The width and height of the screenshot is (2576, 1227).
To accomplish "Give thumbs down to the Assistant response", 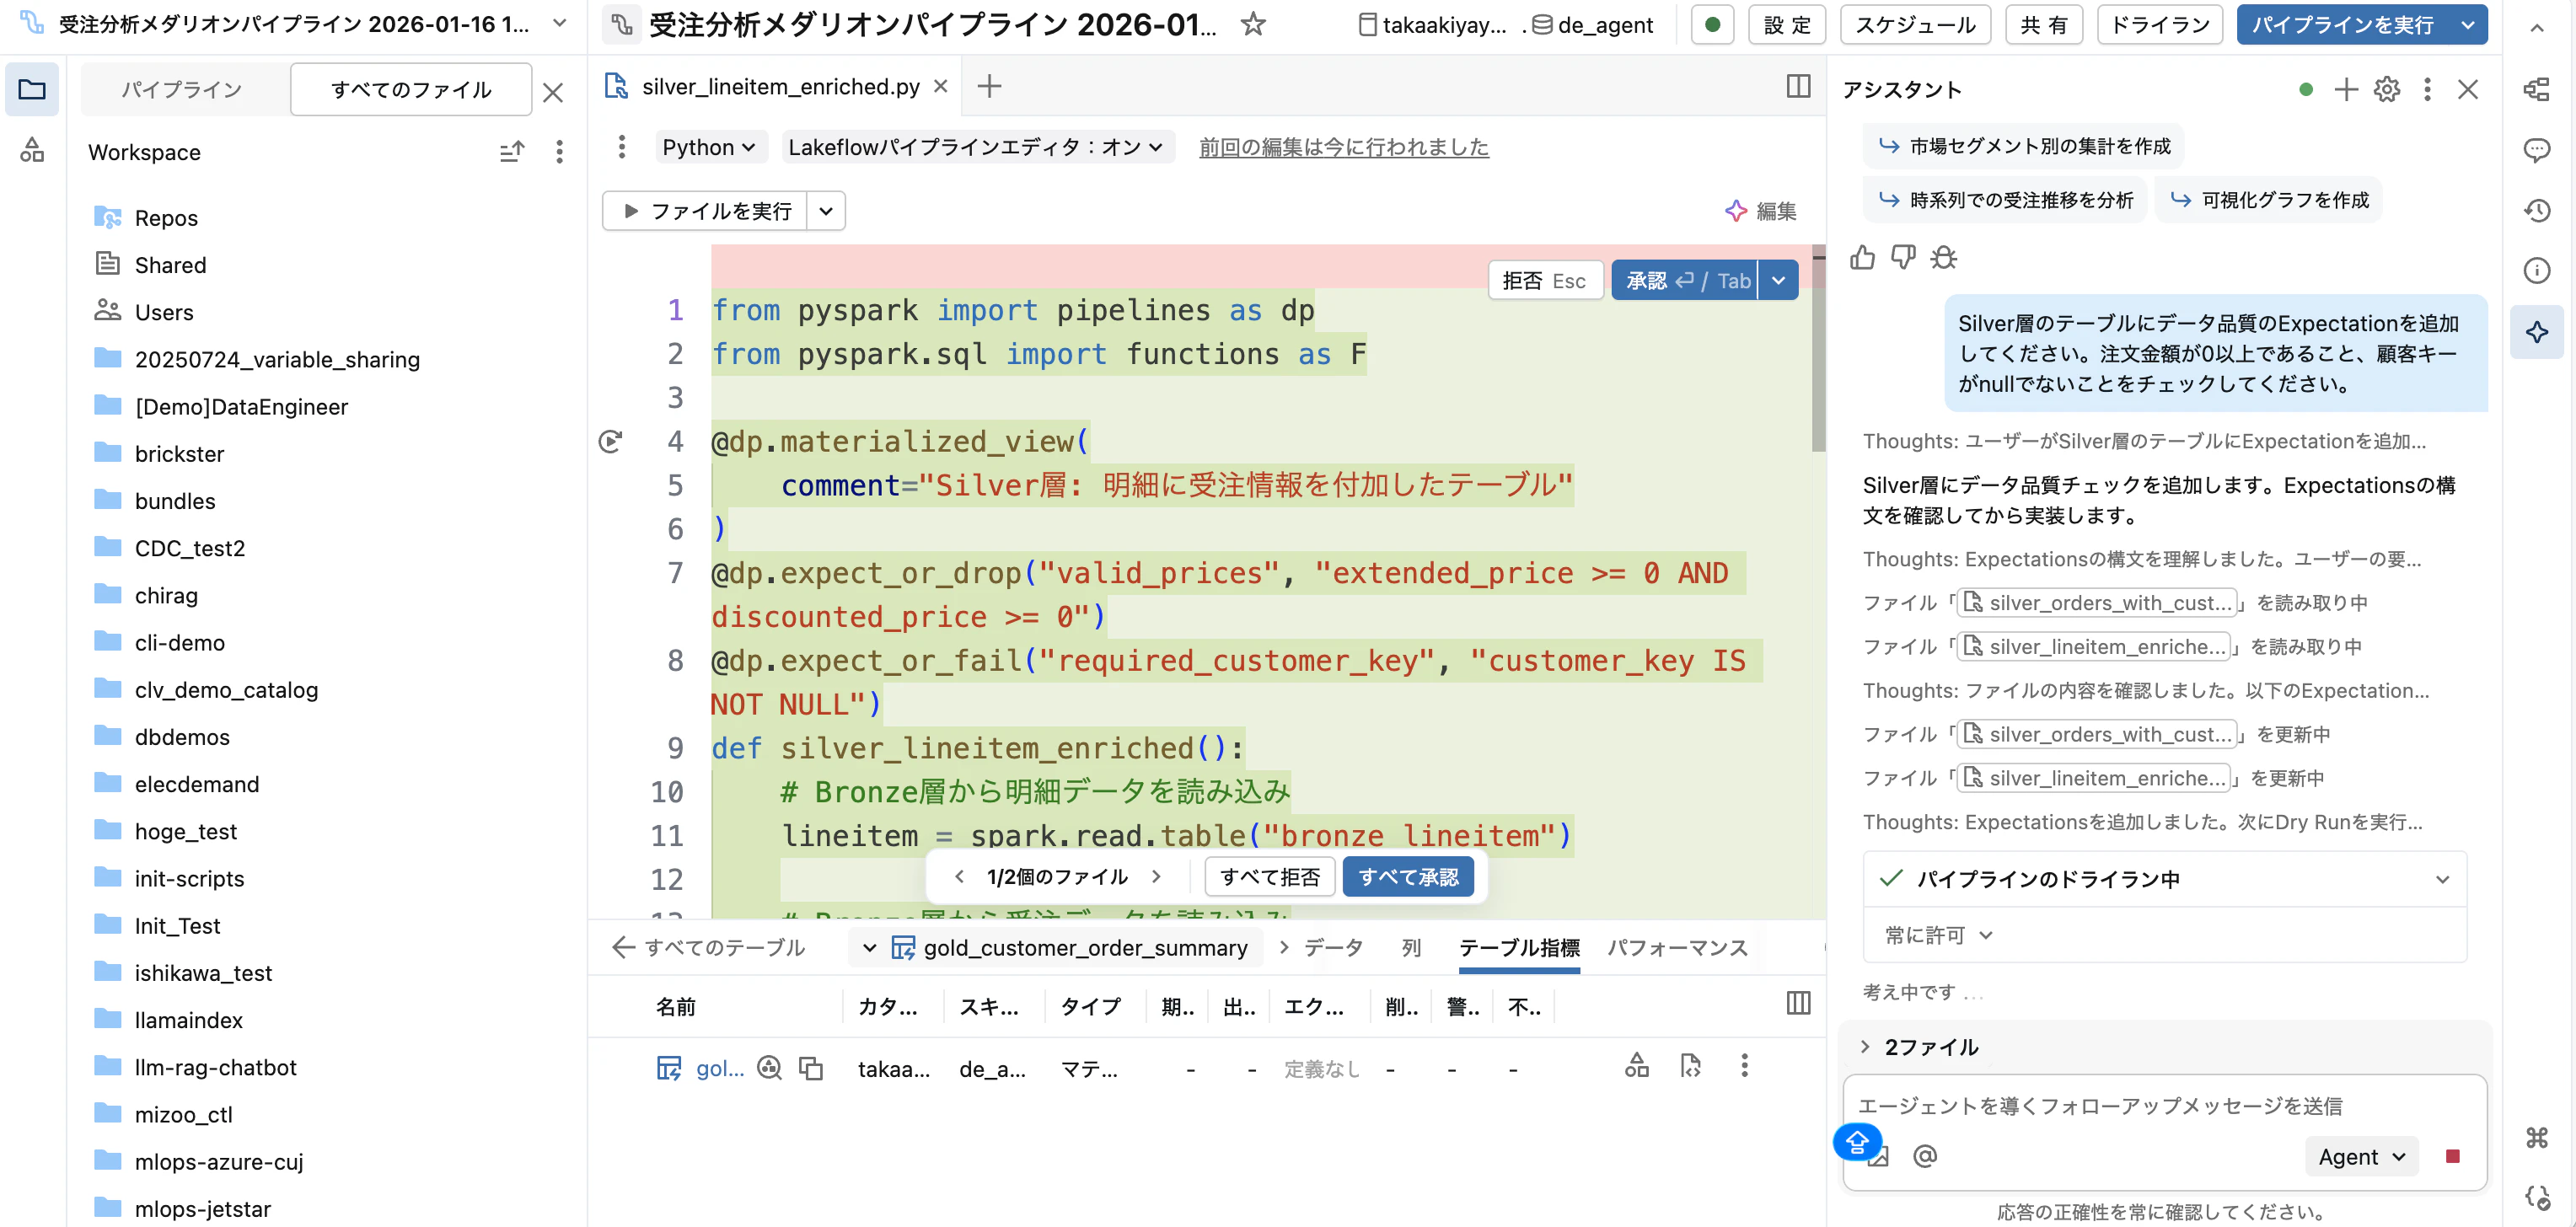I will point(1903,257).
